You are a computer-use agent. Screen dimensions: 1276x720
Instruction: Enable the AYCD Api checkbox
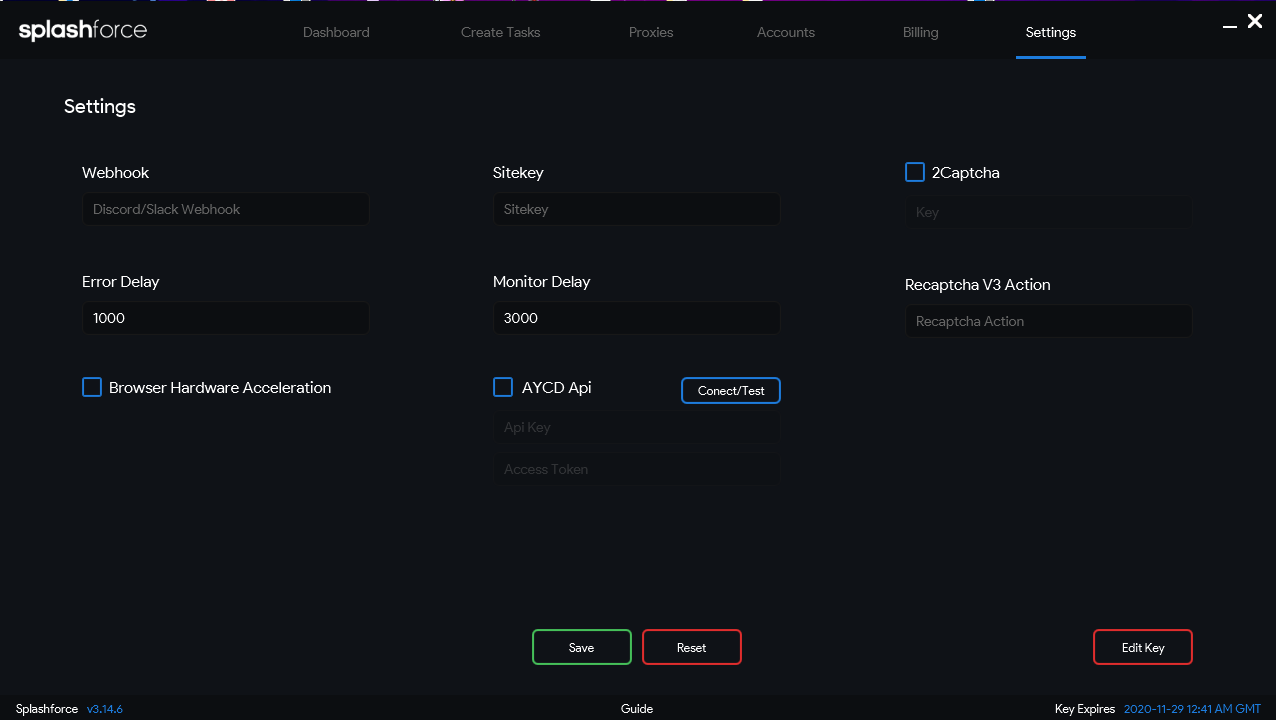pyautogui.click(x=503, y=387)
